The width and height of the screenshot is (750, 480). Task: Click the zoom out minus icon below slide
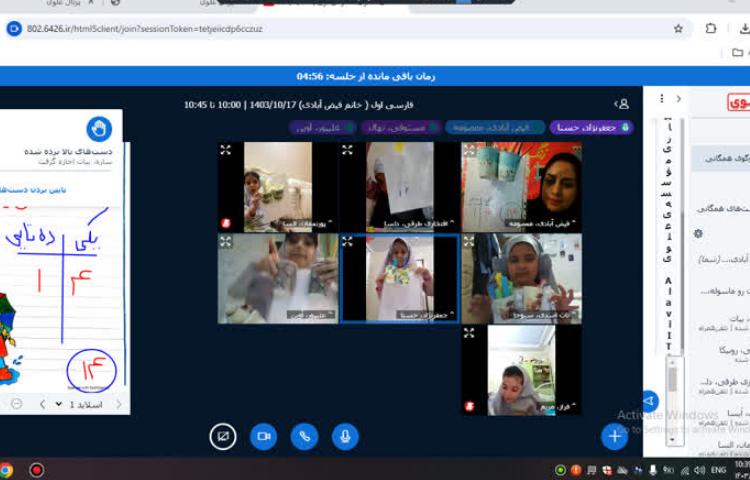coord(17,404)
